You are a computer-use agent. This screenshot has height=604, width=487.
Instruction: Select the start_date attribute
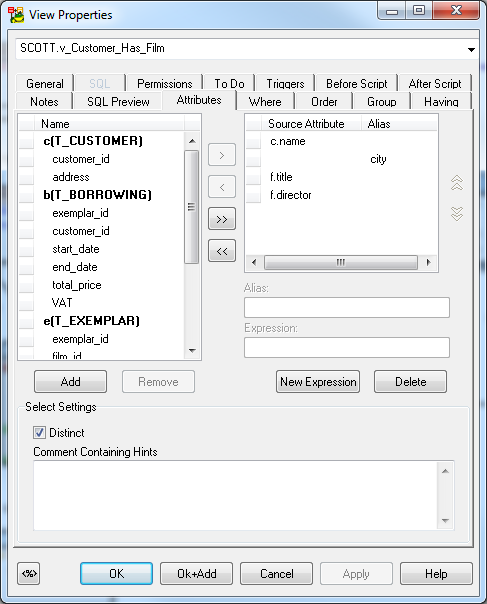point(102,249)
